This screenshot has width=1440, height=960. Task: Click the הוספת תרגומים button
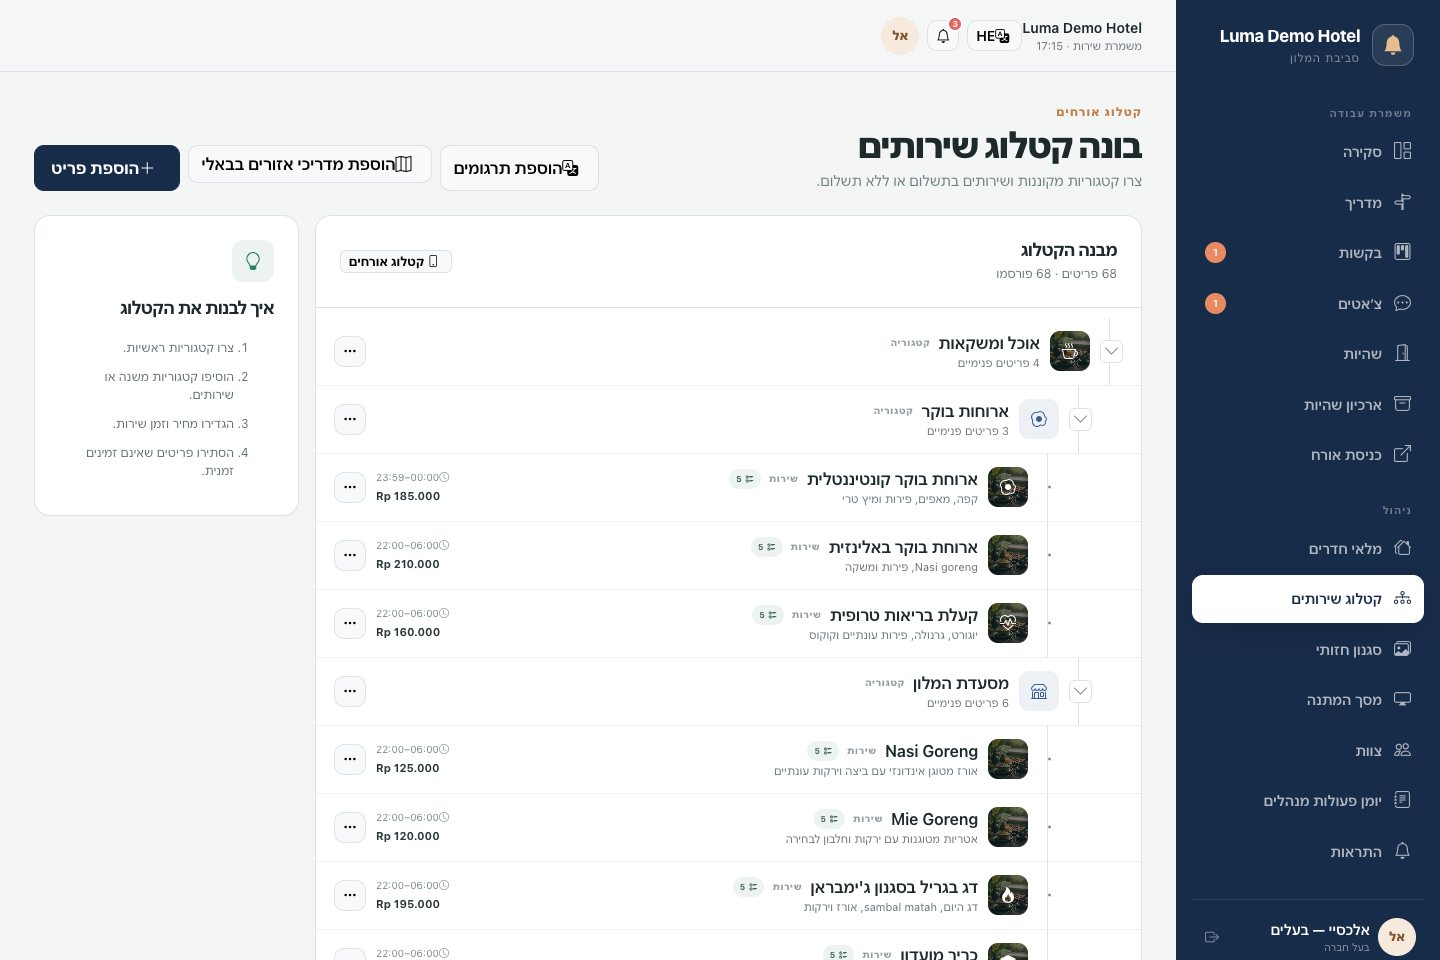519,168
